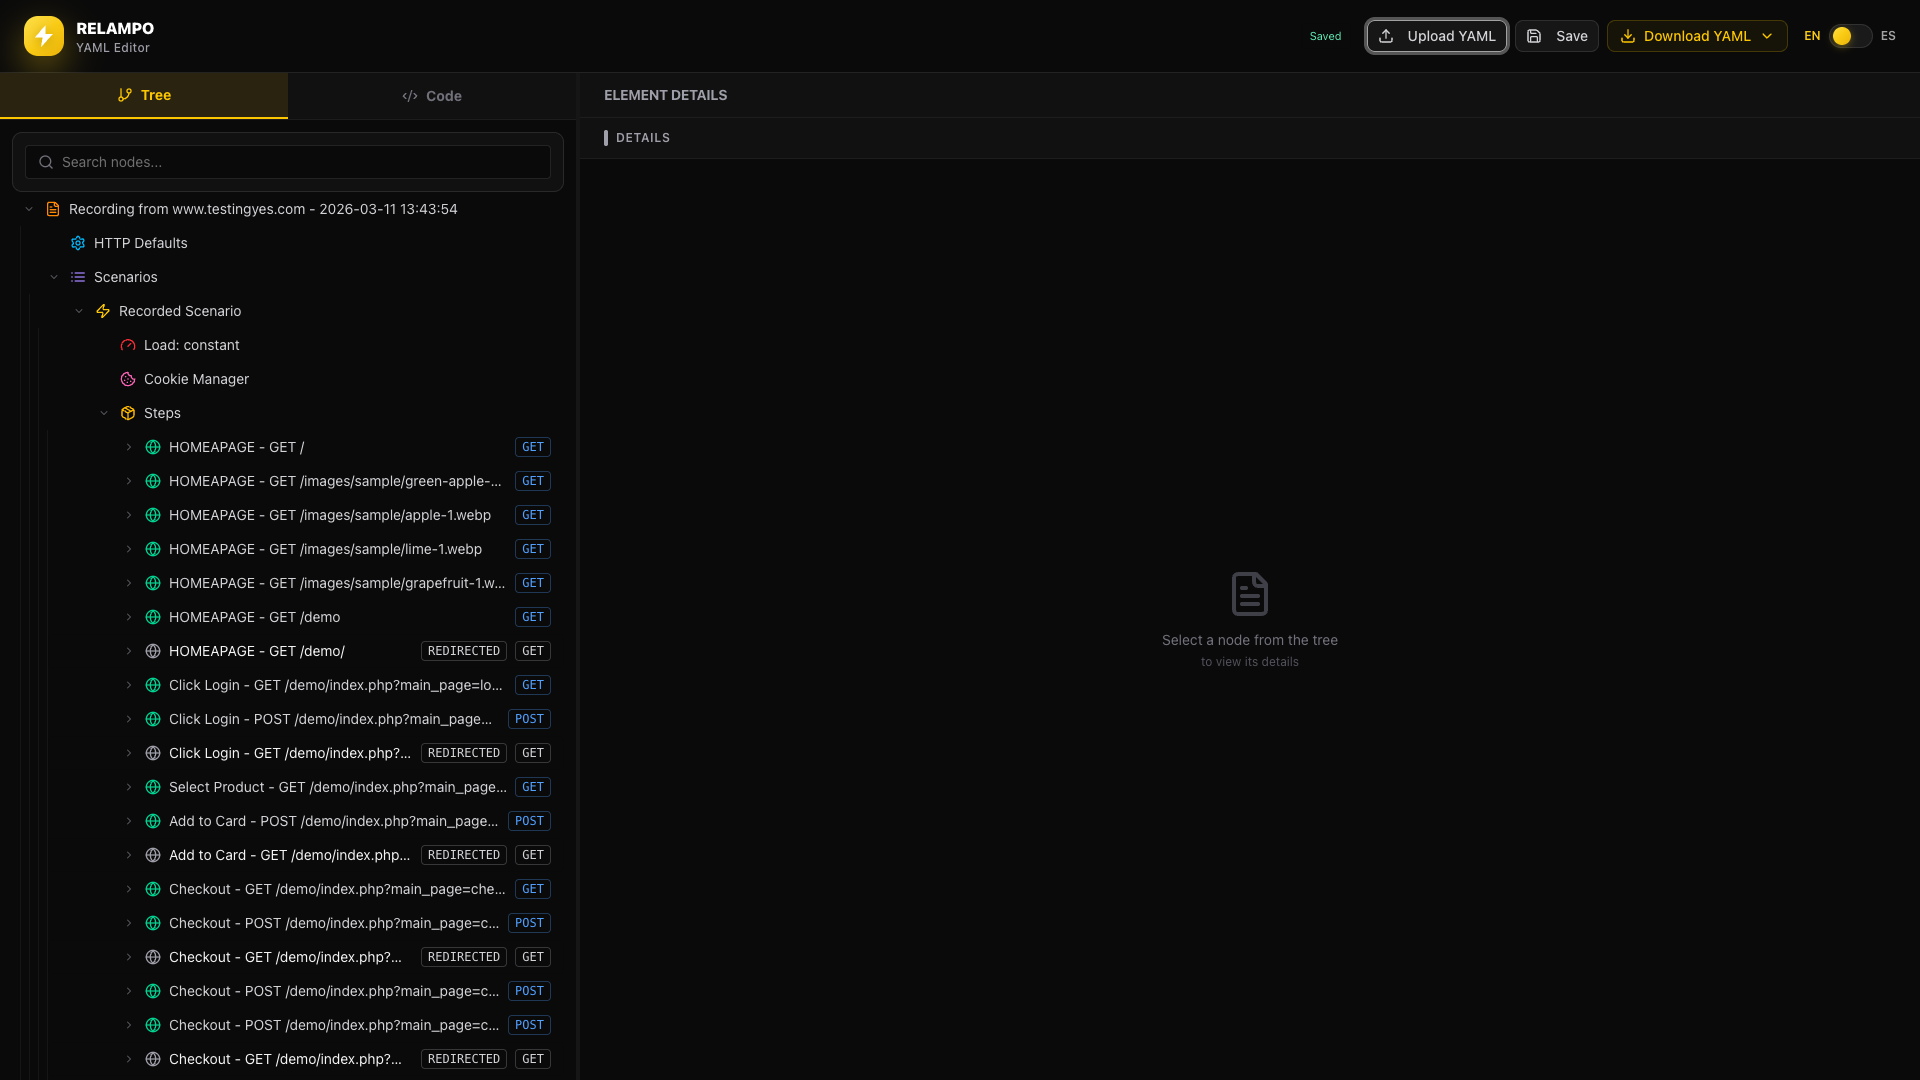Click the Upload YAML button
The image size is (1920, 1080).
(1436, 35)
